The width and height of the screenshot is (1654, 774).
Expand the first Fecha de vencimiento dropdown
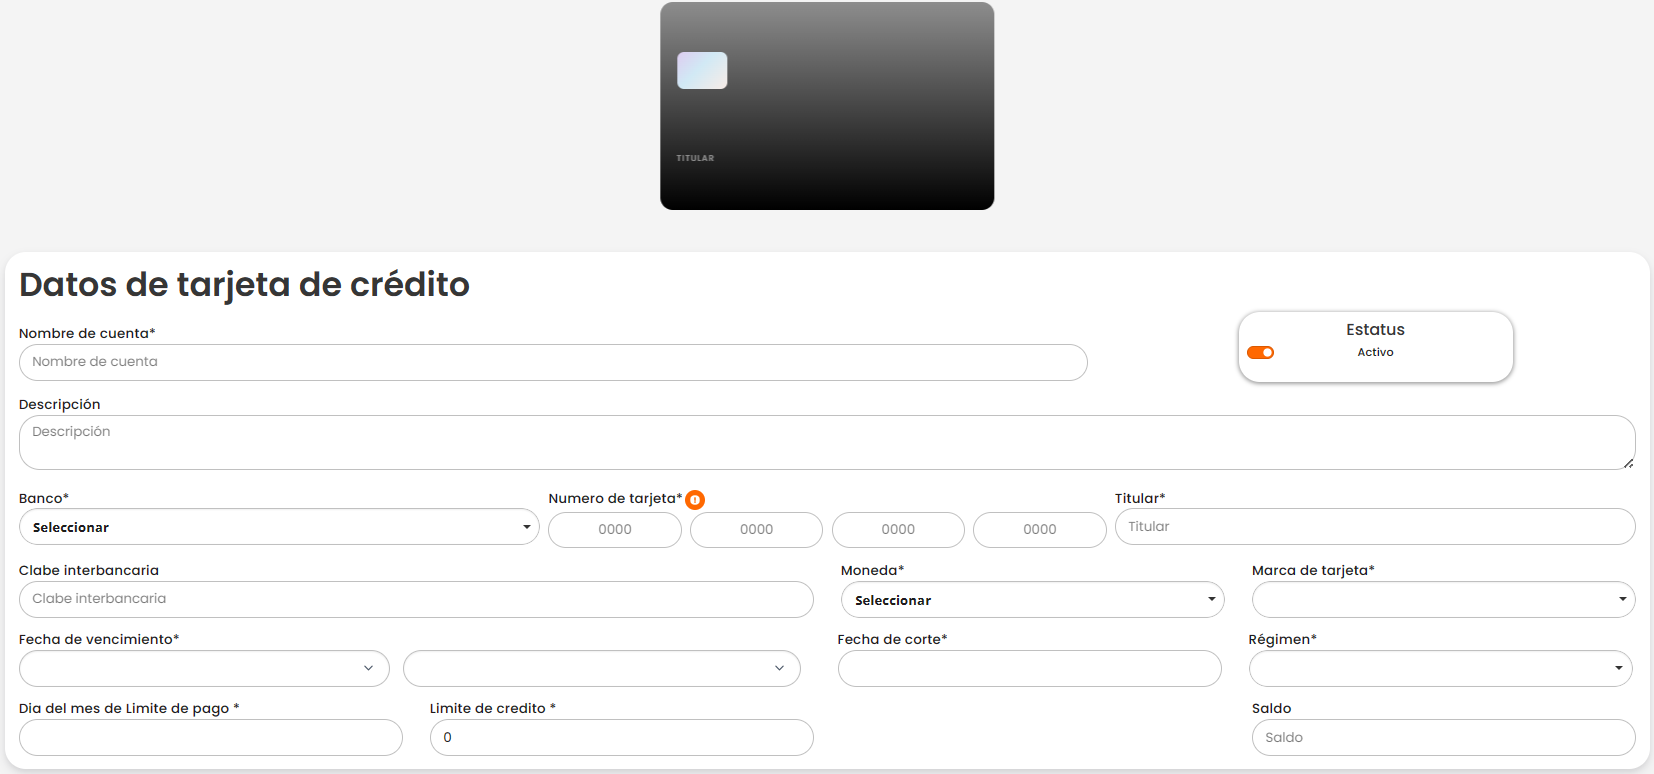click(204, 669)
